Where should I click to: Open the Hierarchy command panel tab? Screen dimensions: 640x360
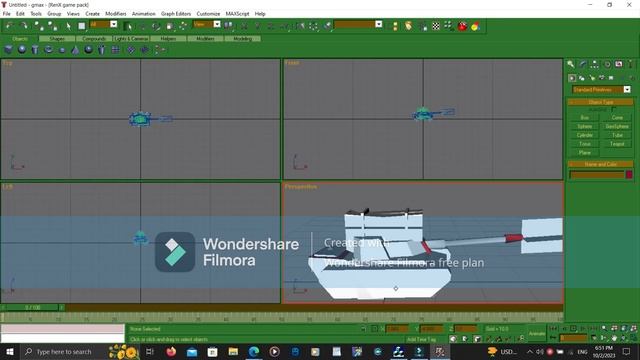[x=595, y=64]
